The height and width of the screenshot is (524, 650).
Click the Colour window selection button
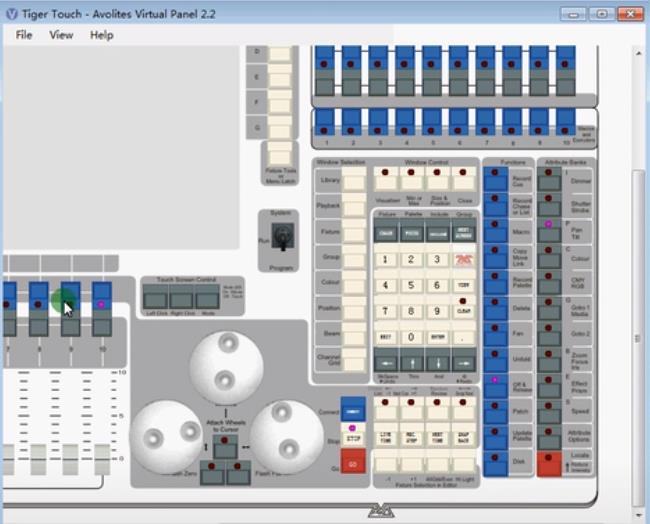coord(354,282)
